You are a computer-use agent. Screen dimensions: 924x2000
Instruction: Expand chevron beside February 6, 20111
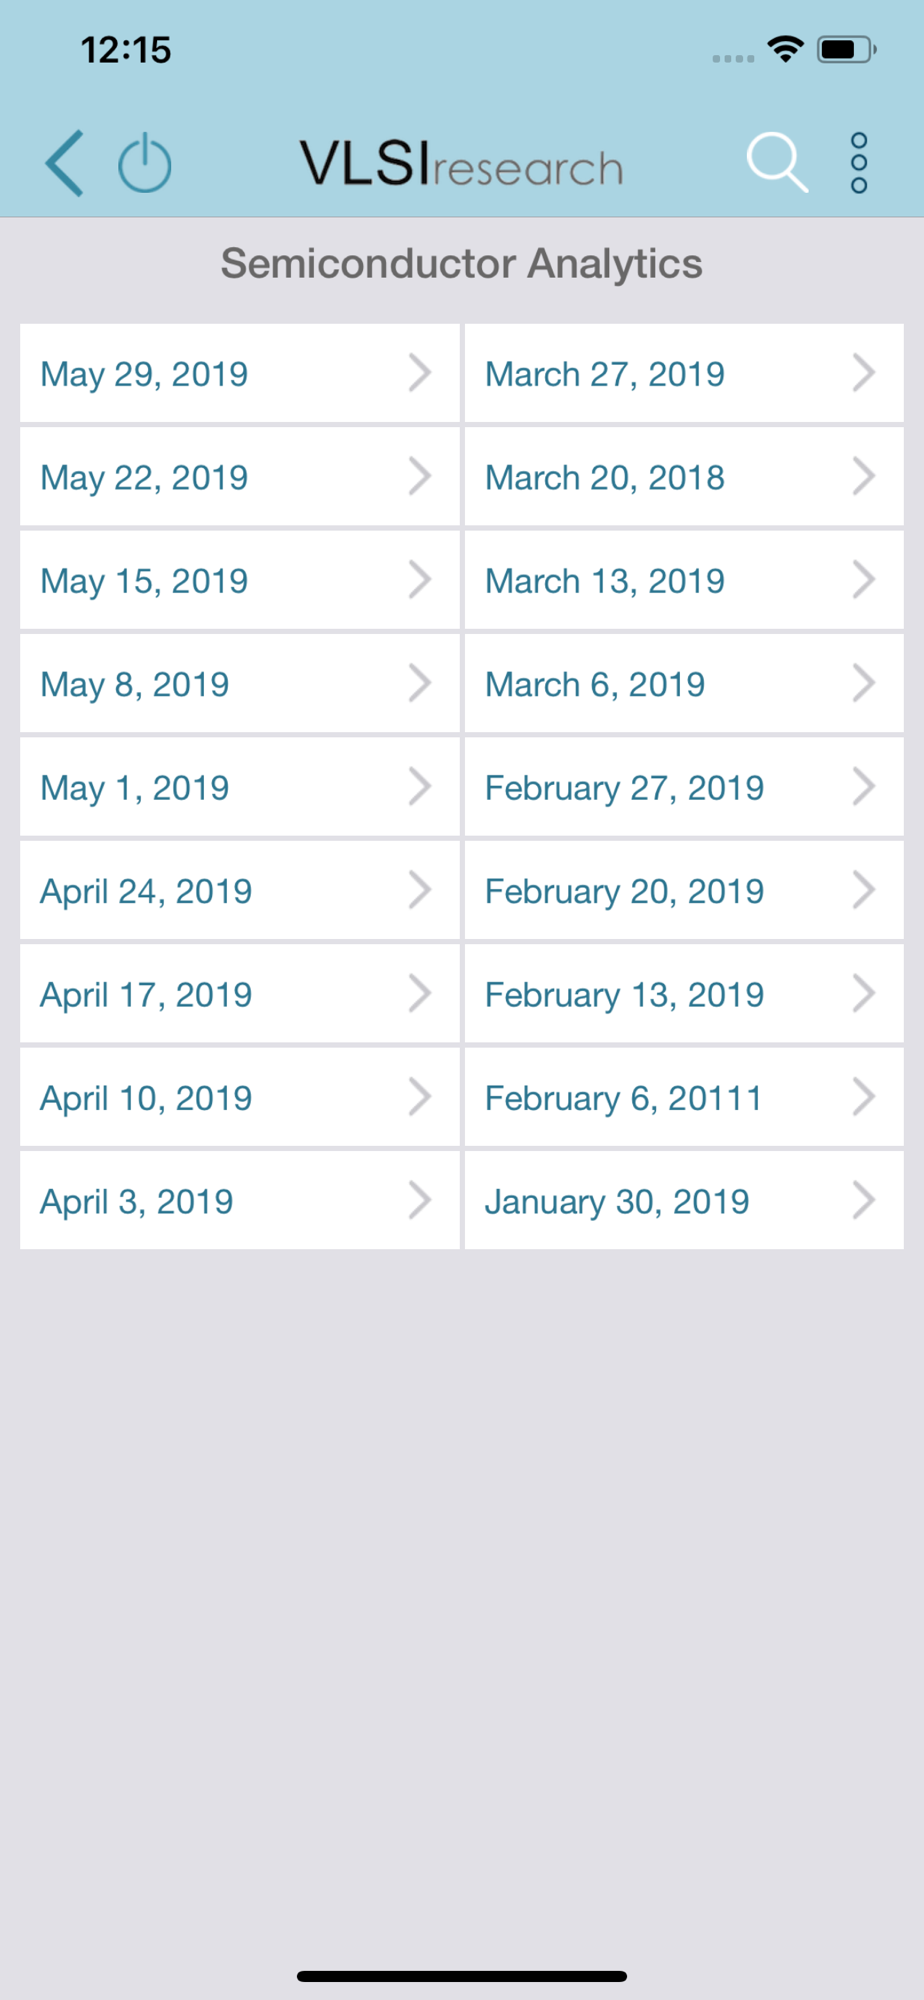[864, 1097]
